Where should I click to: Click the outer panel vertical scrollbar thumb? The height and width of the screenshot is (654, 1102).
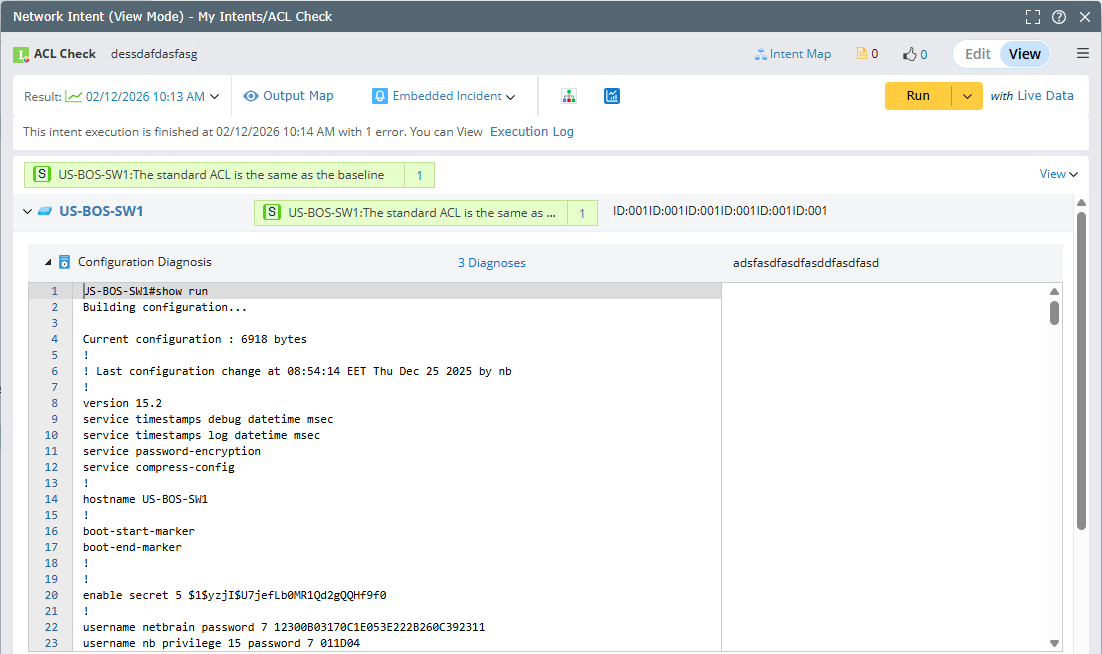pos(1081,371)
